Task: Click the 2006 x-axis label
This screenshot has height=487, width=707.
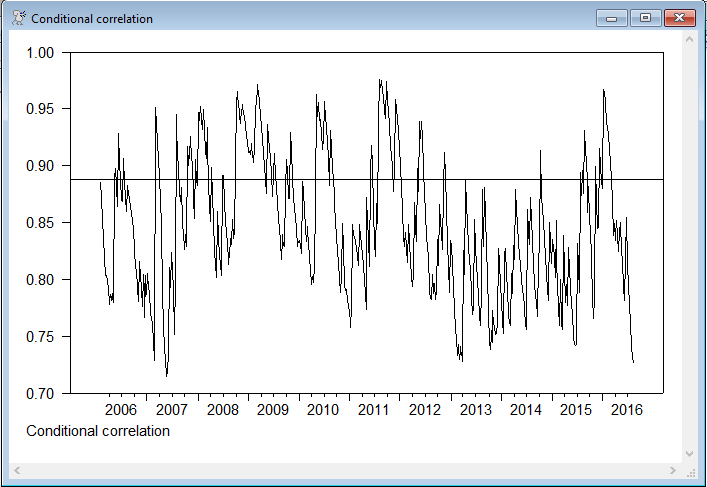Action: coord(121,410)
